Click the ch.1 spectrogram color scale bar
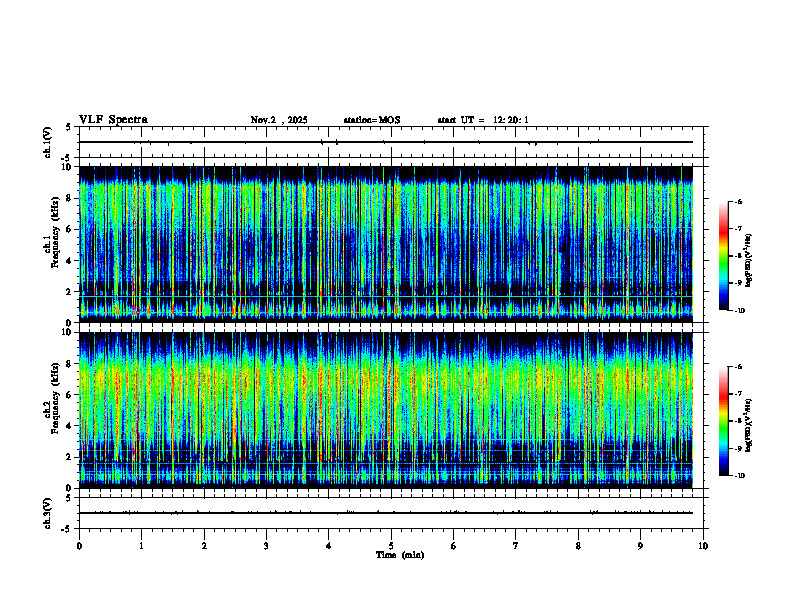Viewport: 792px width, 612px height. click(723, 256)
